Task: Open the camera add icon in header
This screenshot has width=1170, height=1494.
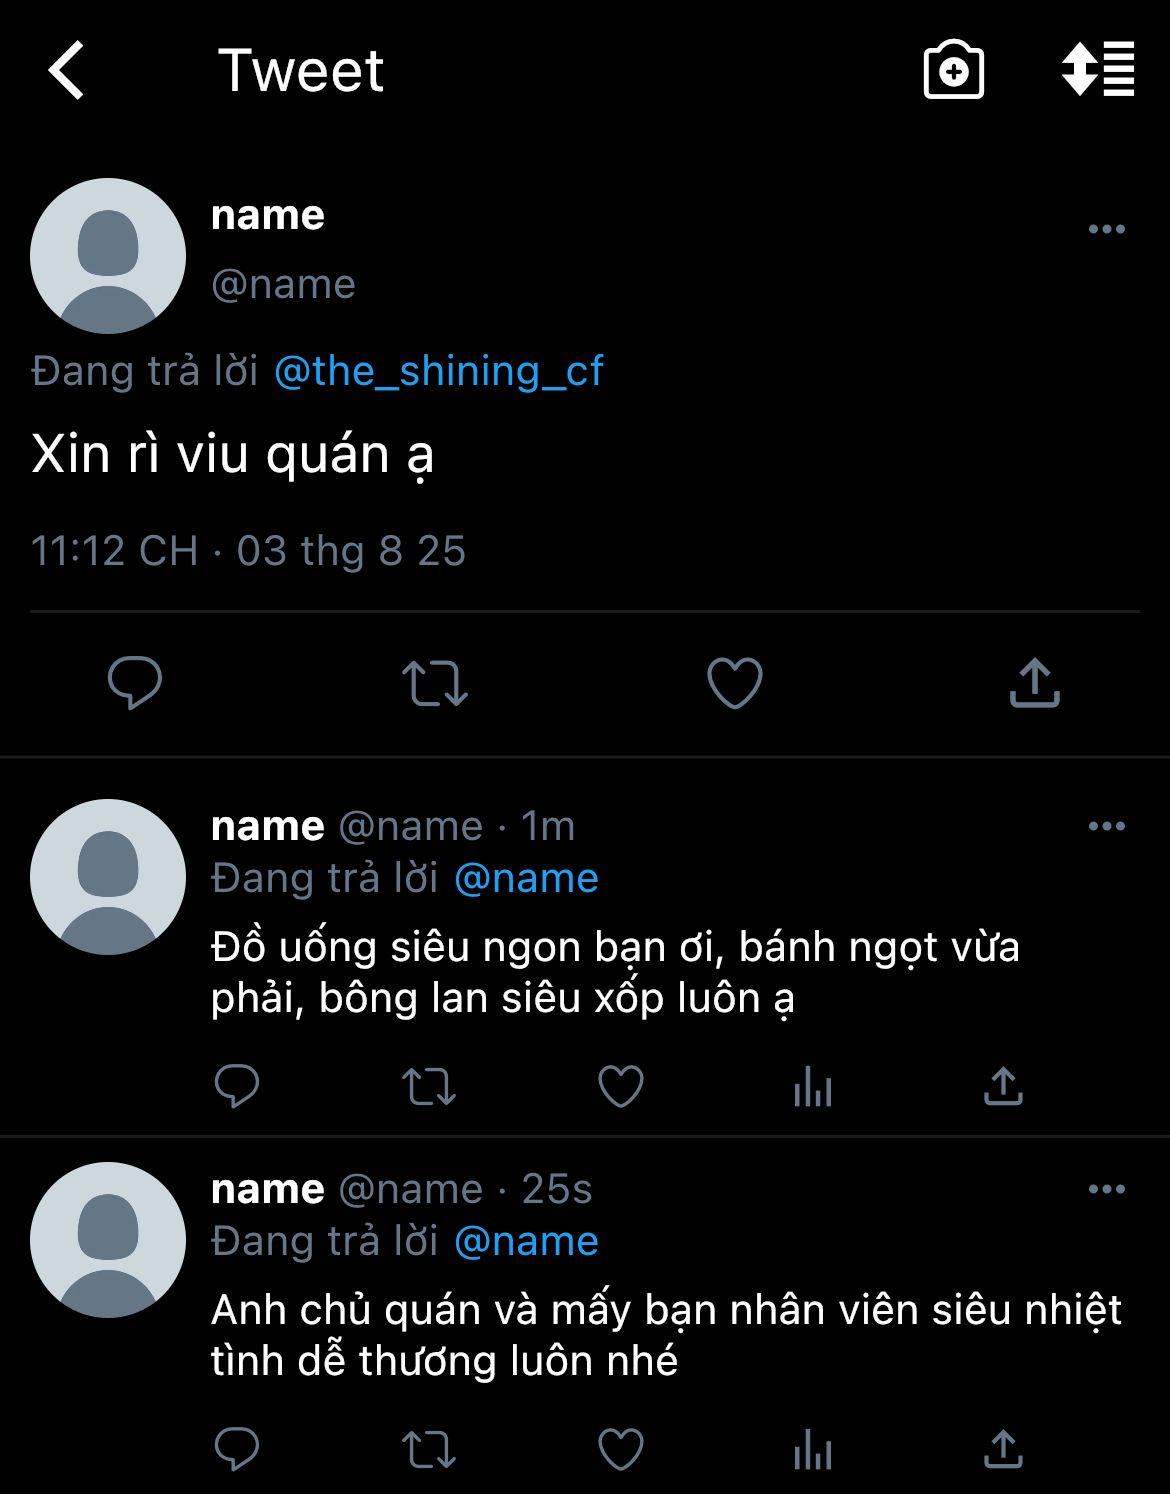Action: tap(953, 70)
